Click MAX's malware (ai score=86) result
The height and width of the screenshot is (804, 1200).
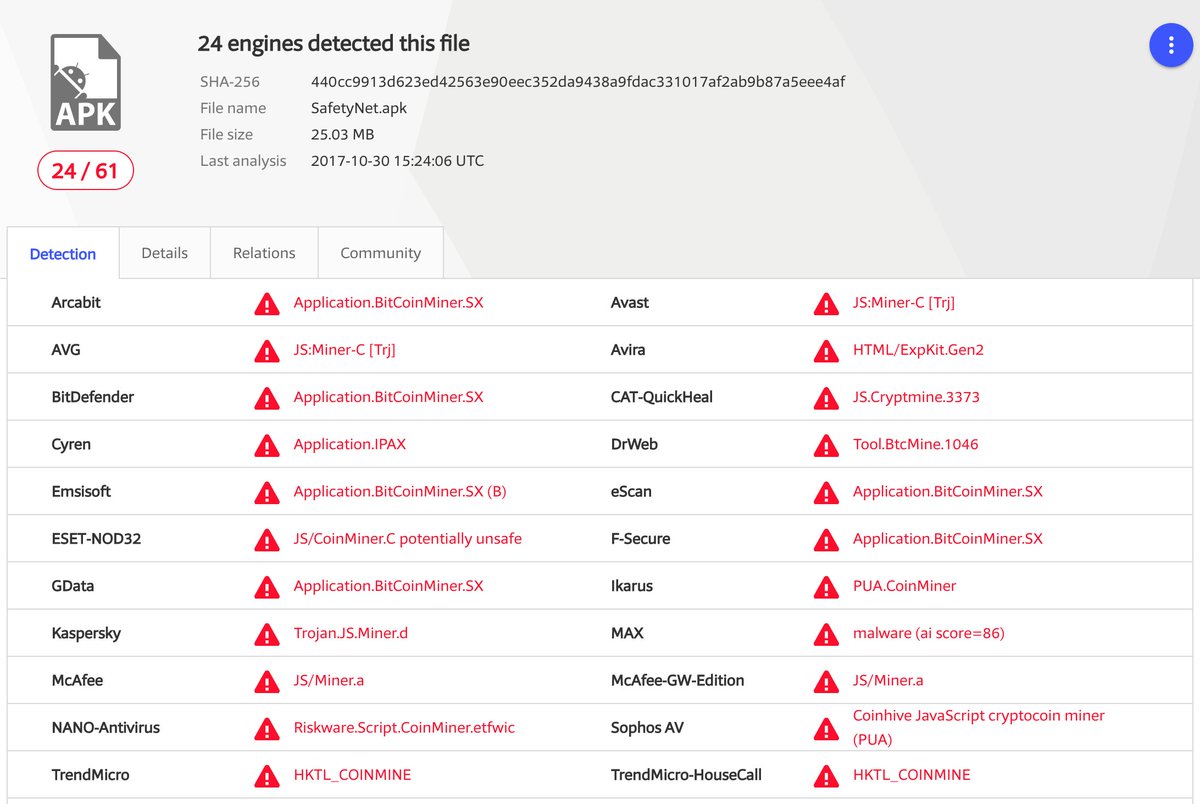coord(929,633)
